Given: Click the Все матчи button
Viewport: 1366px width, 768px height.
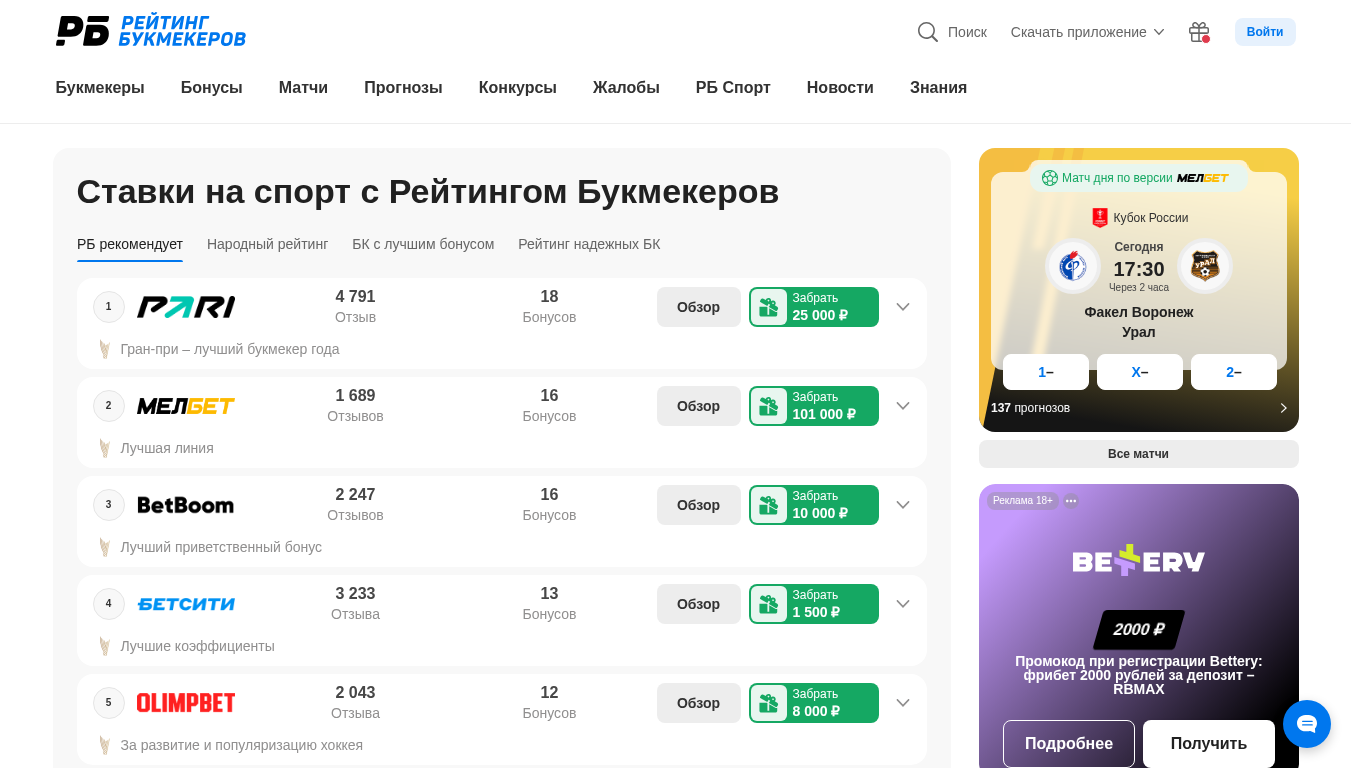Looking at the screenshot, I should [x=1139, y=454].
